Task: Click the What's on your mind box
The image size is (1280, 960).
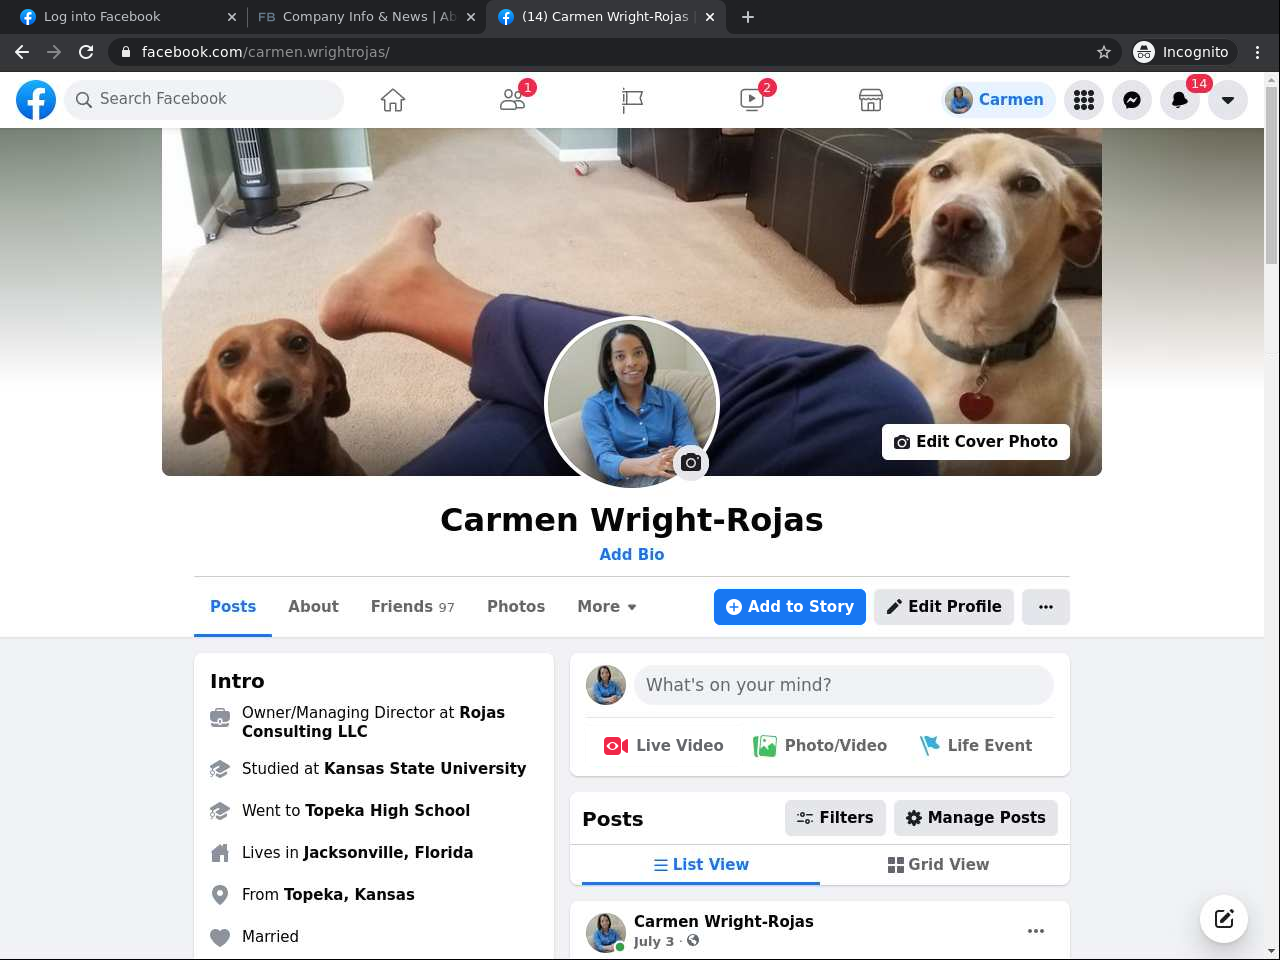Action: (844, 685)
